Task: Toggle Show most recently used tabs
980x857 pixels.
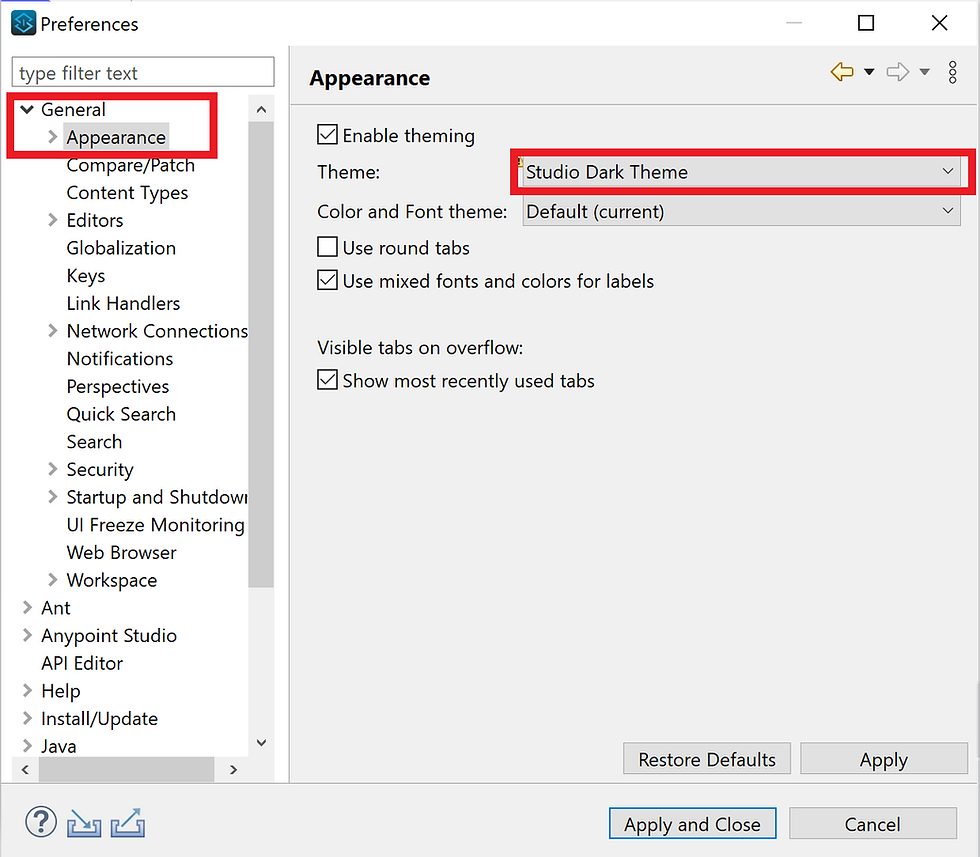Action: click(x=328, y=379)
